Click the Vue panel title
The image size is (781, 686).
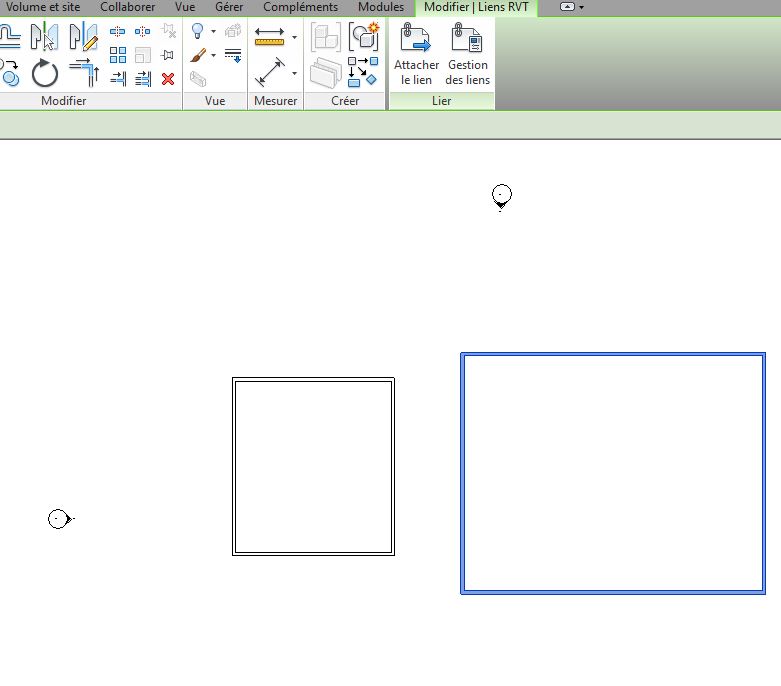click(x=215, y=101)
